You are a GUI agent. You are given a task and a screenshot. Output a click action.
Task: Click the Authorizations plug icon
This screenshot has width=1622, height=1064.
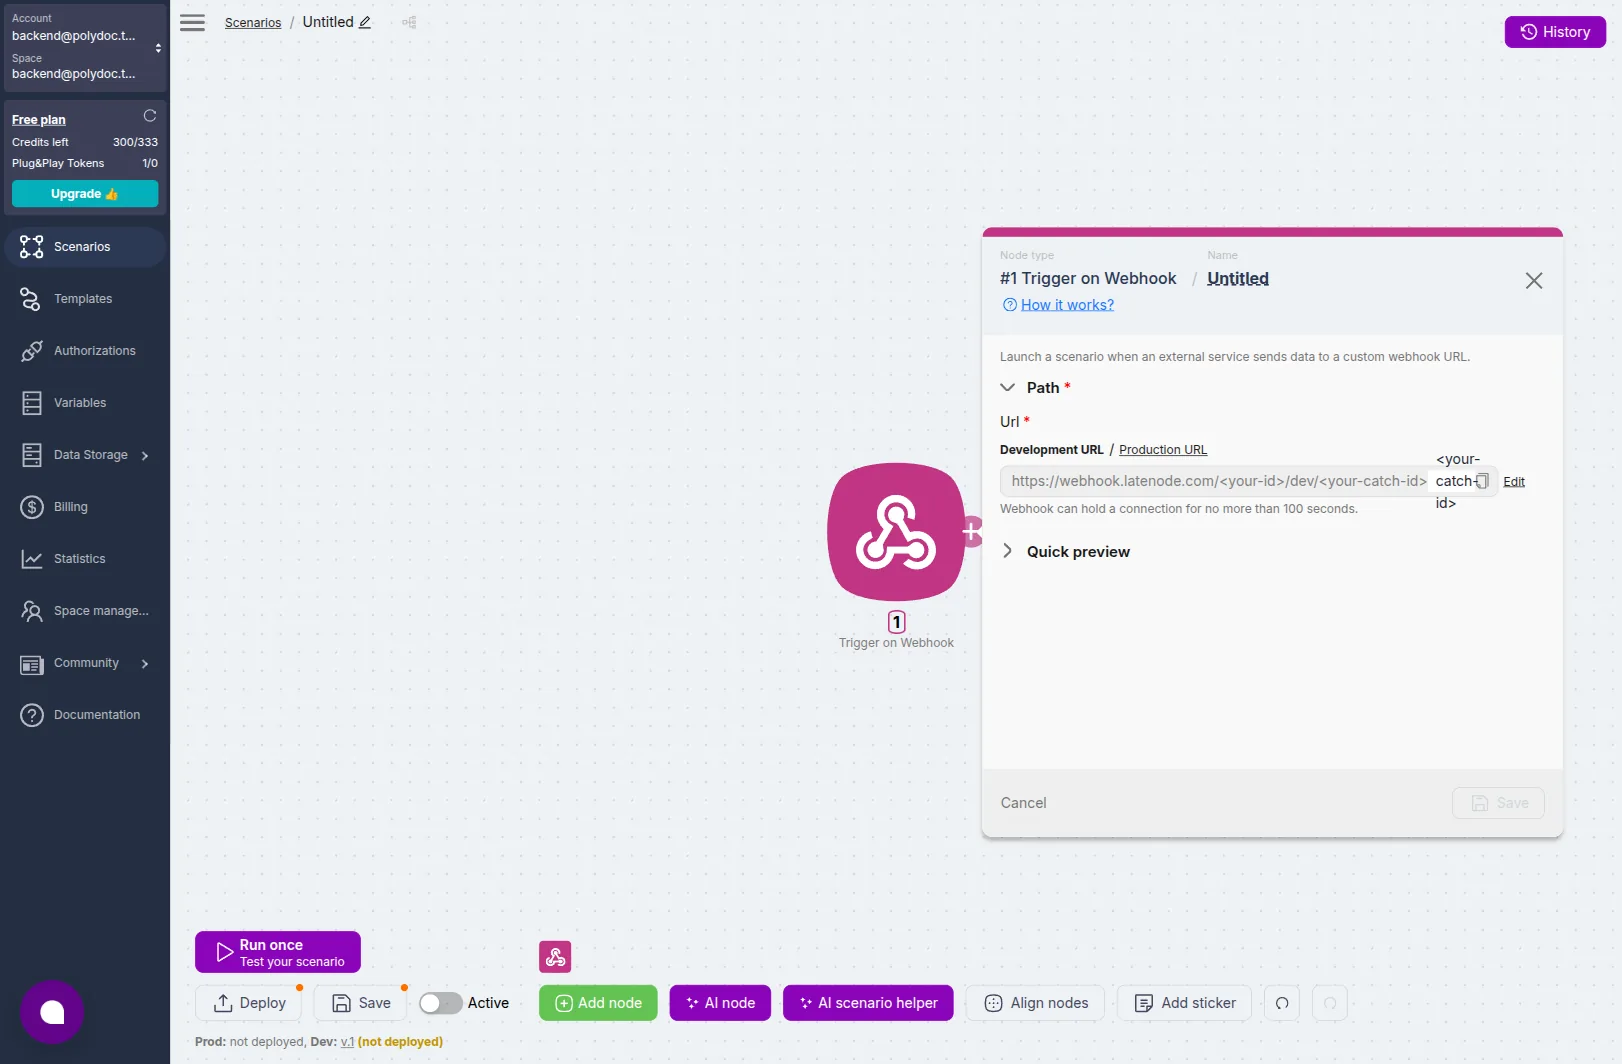click(32, 351)
